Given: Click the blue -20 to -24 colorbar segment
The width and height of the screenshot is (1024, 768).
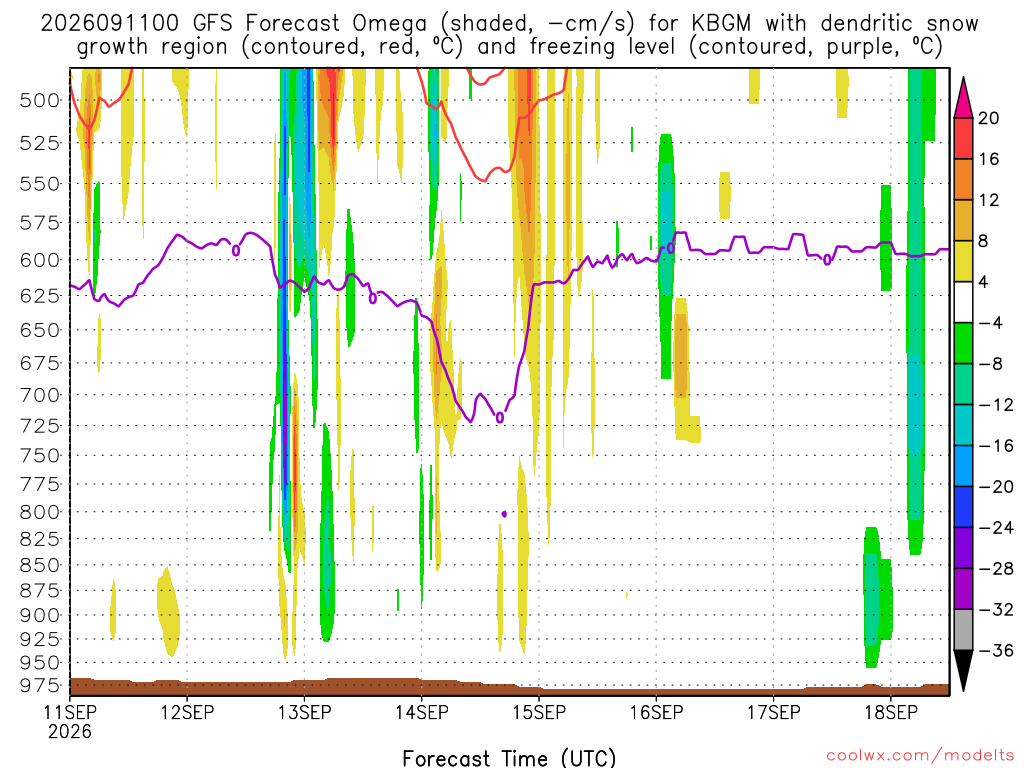Looking at the screenshot, I should tap(963, 507).
